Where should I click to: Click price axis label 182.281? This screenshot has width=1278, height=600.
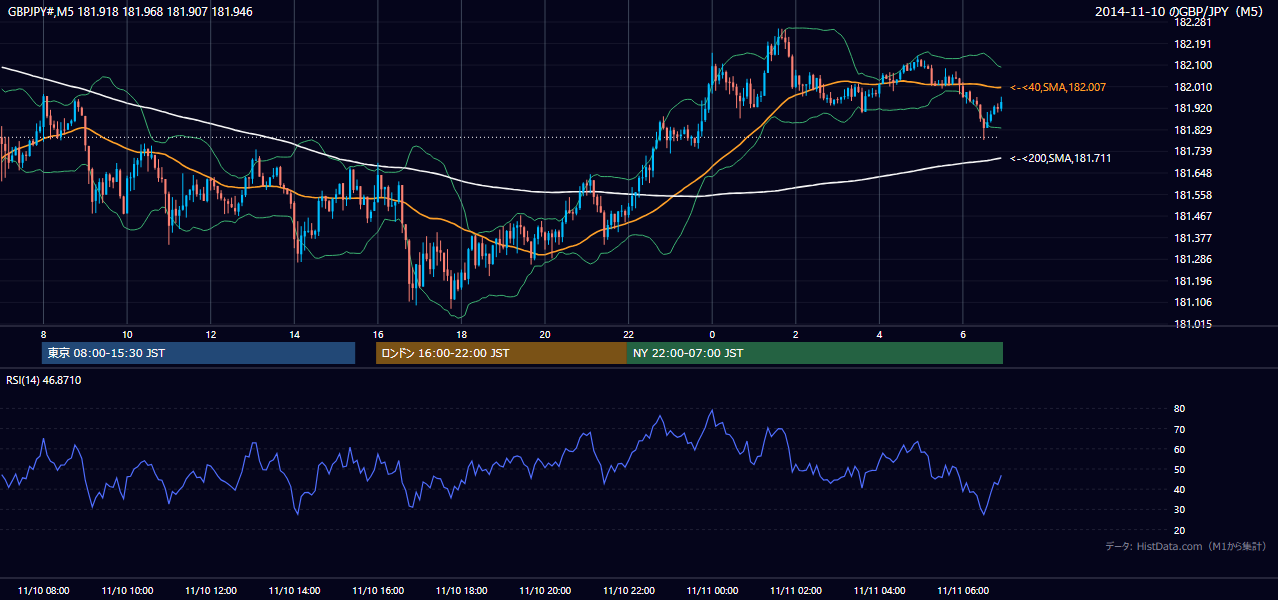pos(1193,22)
